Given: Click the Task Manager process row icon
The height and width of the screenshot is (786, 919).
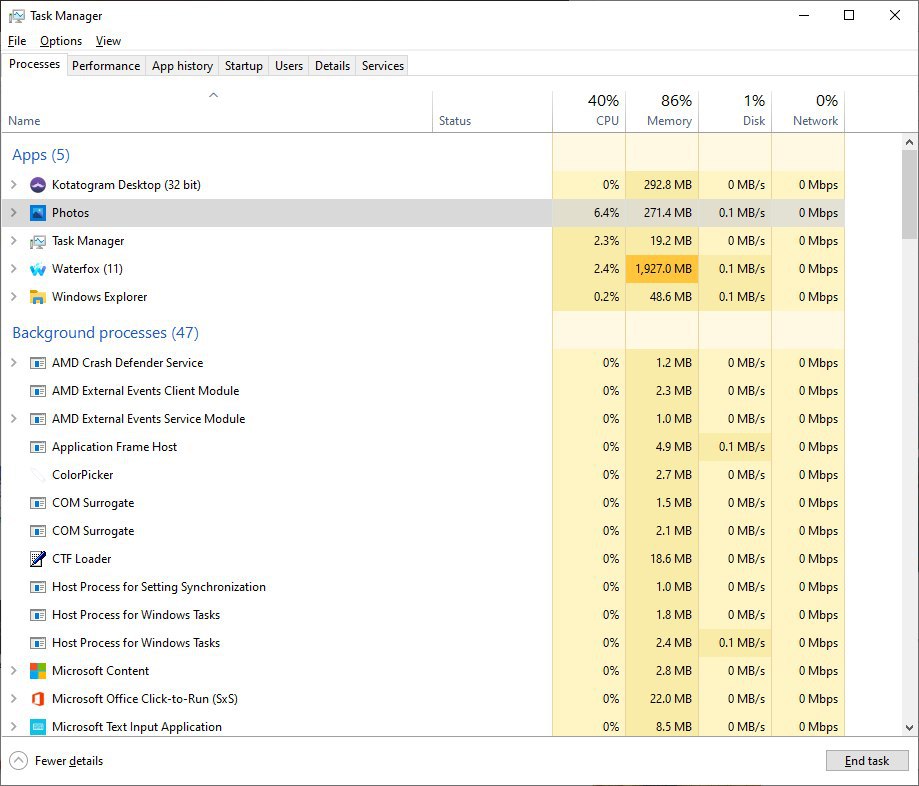Looking at the screenshot, I should pos(38,241).
